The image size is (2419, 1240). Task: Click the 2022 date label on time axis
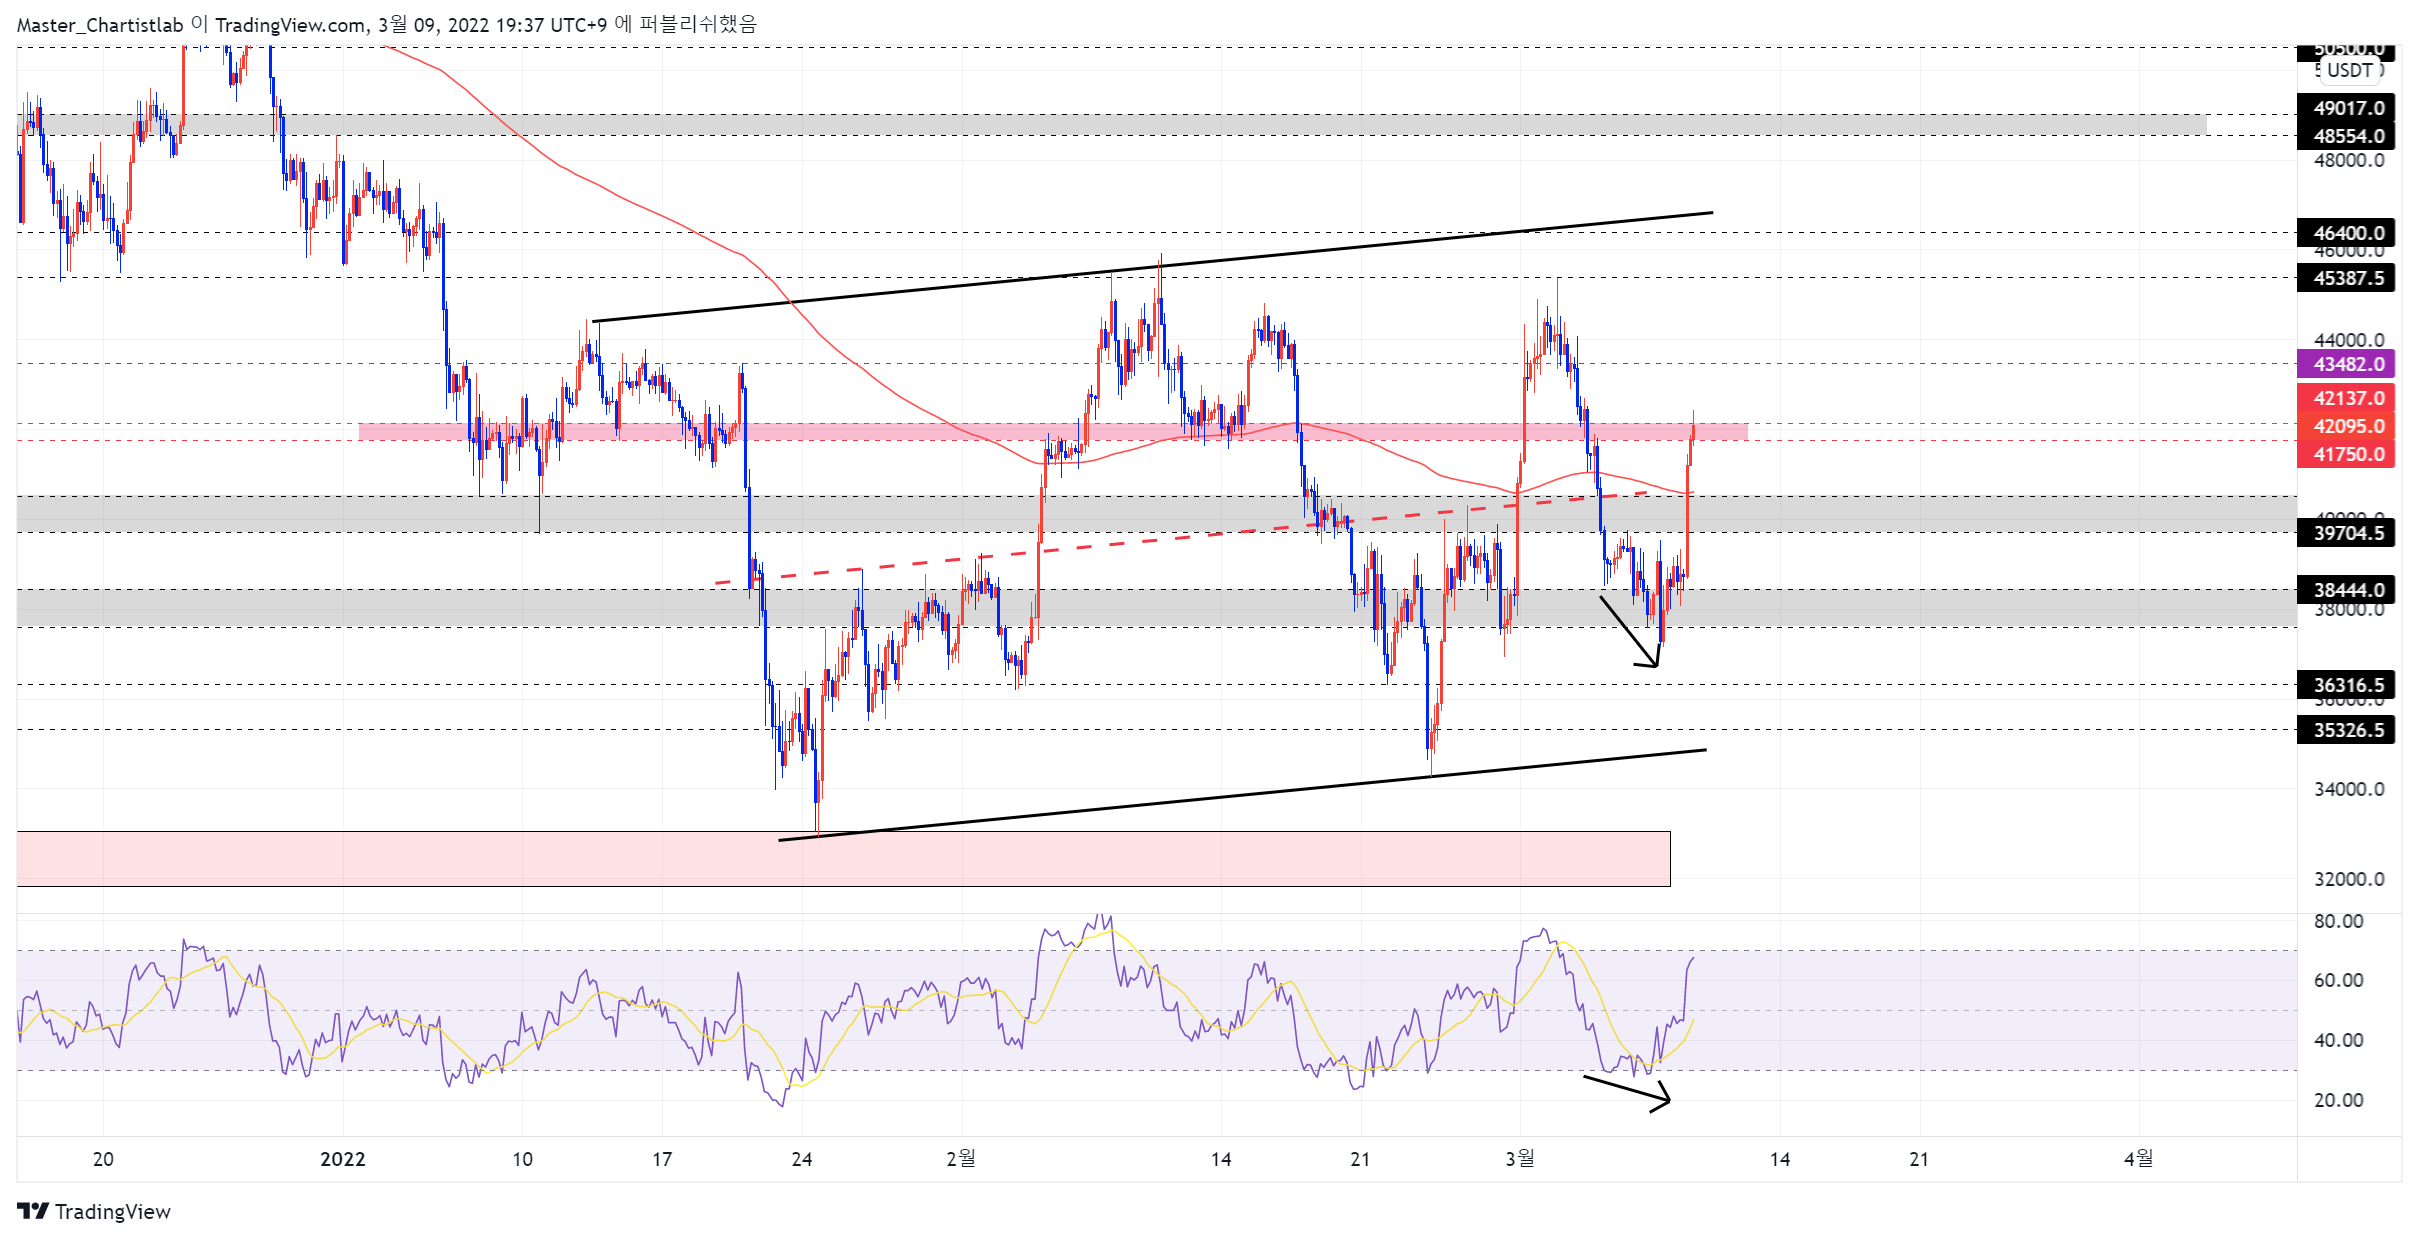(x=343, y=1159)
